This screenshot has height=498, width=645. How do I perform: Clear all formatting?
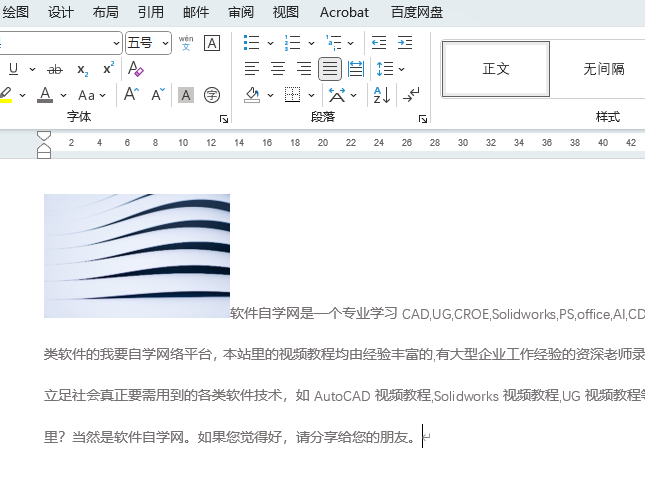(x=135, y=69)
